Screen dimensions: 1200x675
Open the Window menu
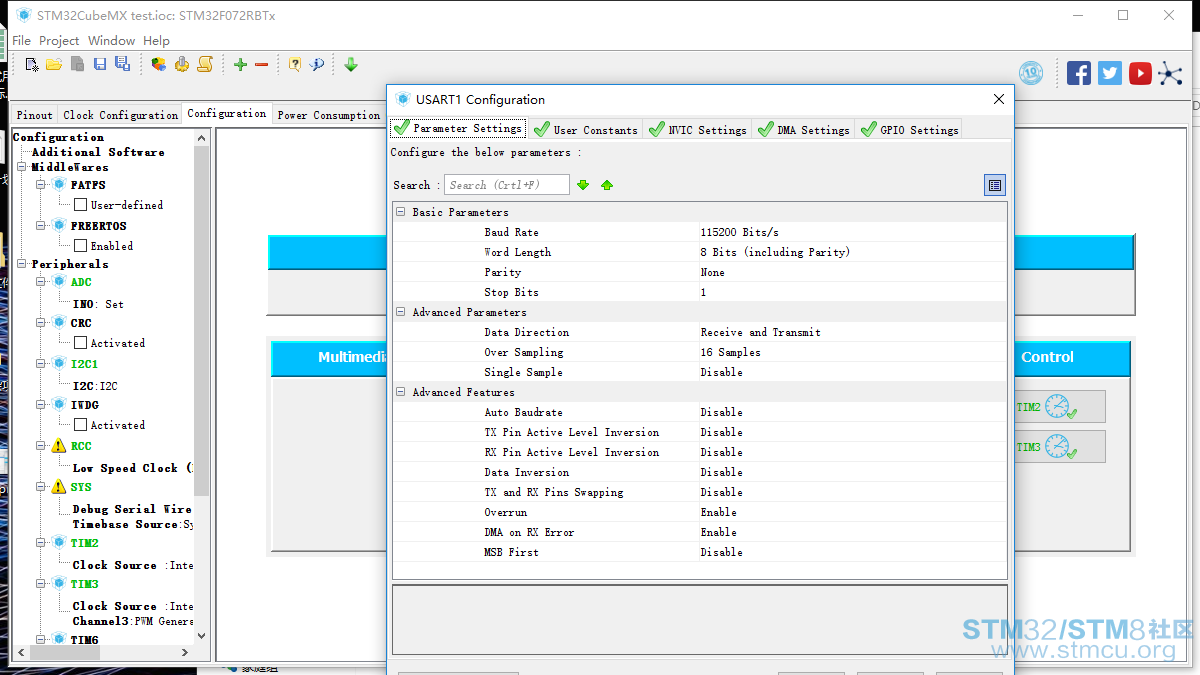point(111,41)
